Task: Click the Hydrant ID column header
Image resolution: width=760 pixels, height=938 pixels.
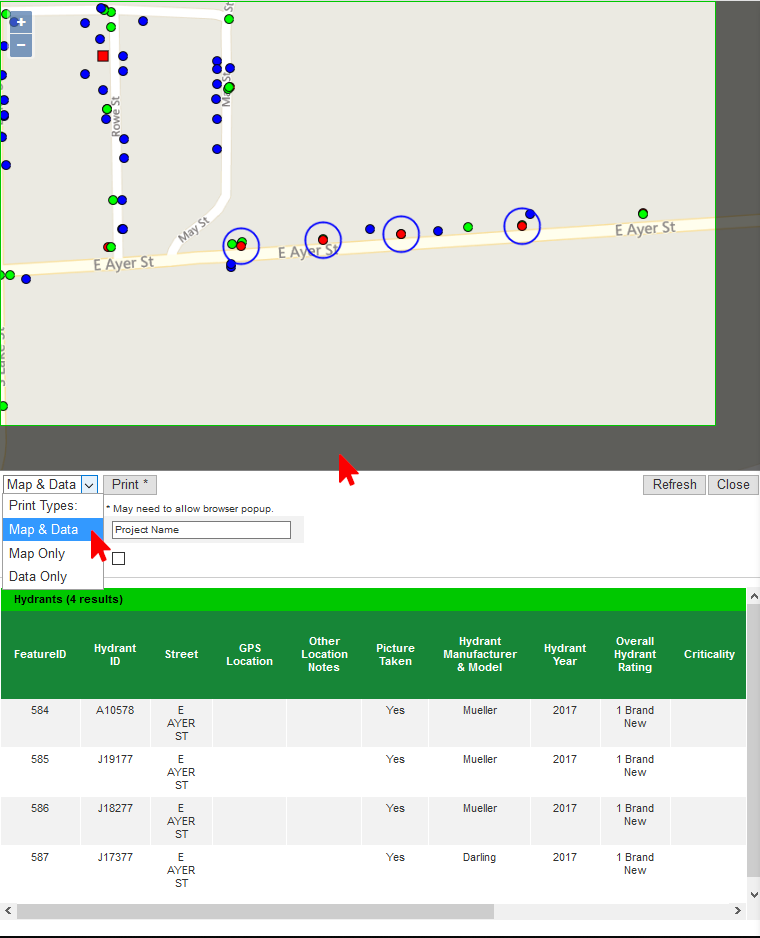Action: [x=115, y=655]
